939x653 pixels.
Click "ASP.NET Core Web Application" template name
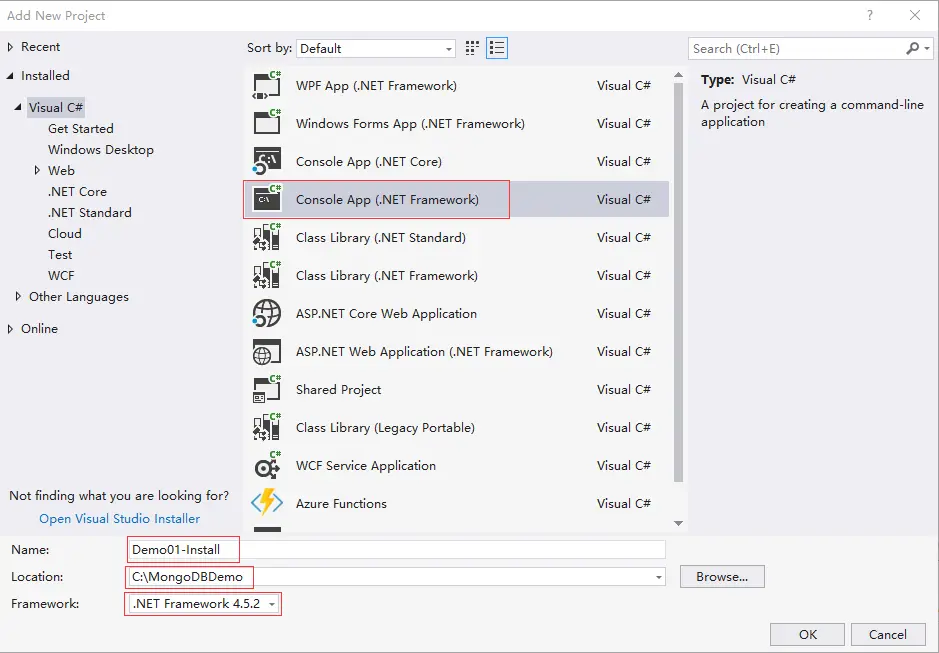tap(386, 314)
